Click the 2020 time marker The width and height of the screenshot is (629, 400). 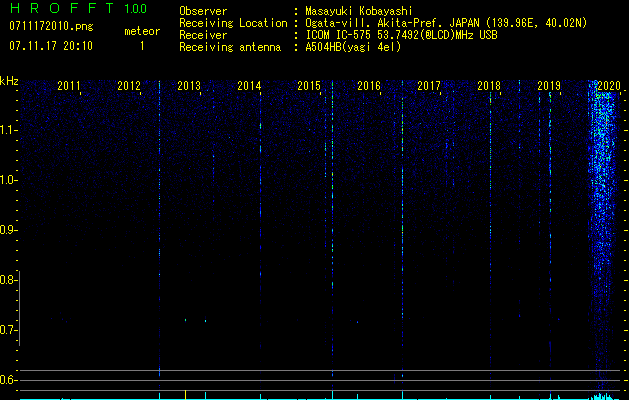(x=609, y=85)
